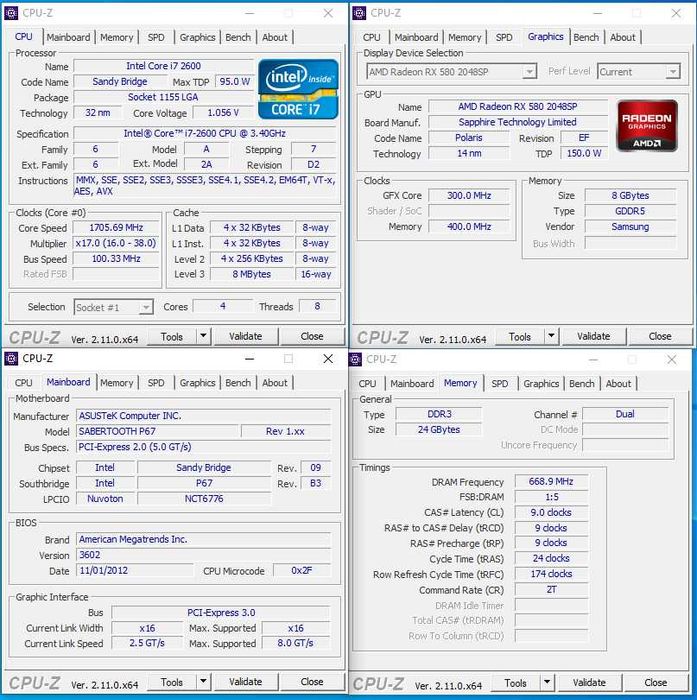Open About tab in CPU window
Image resolution: width=697 pixels, height=700 pixels.
click(x=275, y=37)
